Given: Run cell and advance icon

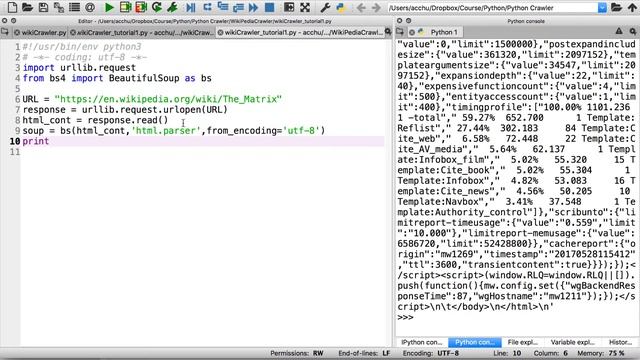Looking at the screenshot, I should [x=141, y=7].
